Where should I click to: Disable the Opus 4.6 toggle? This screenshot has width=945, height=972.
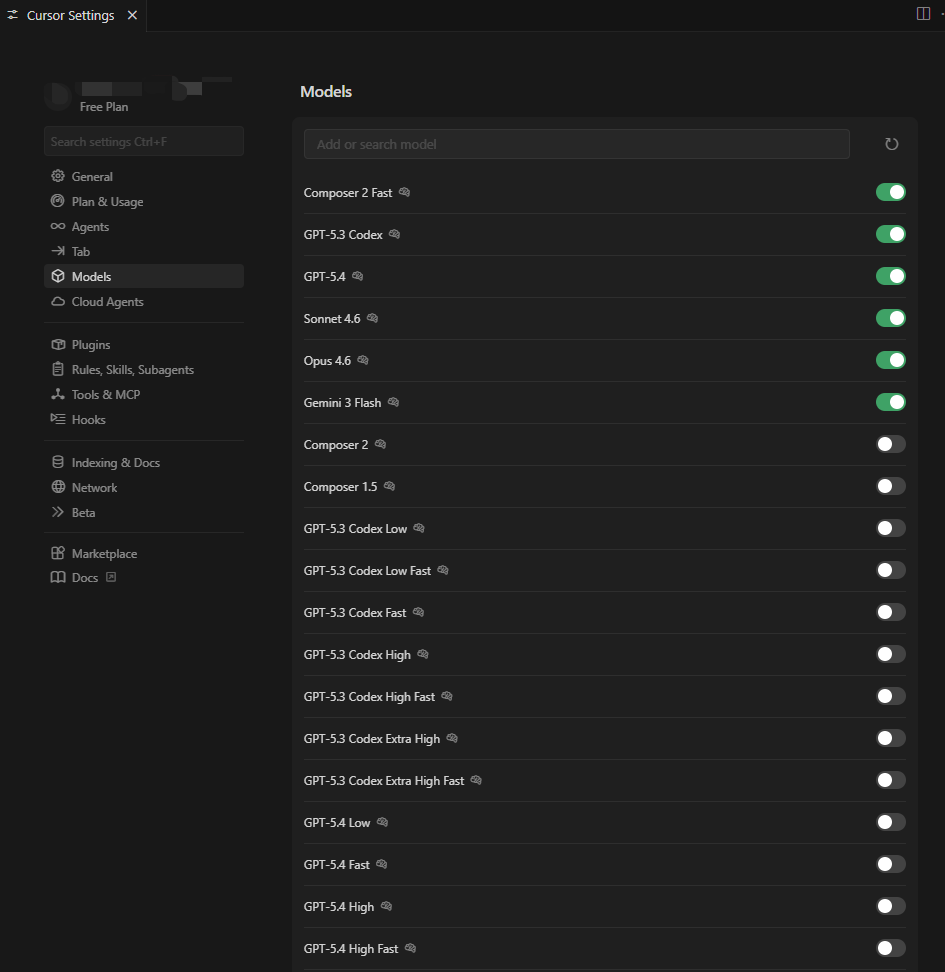[x=890, y=360]
